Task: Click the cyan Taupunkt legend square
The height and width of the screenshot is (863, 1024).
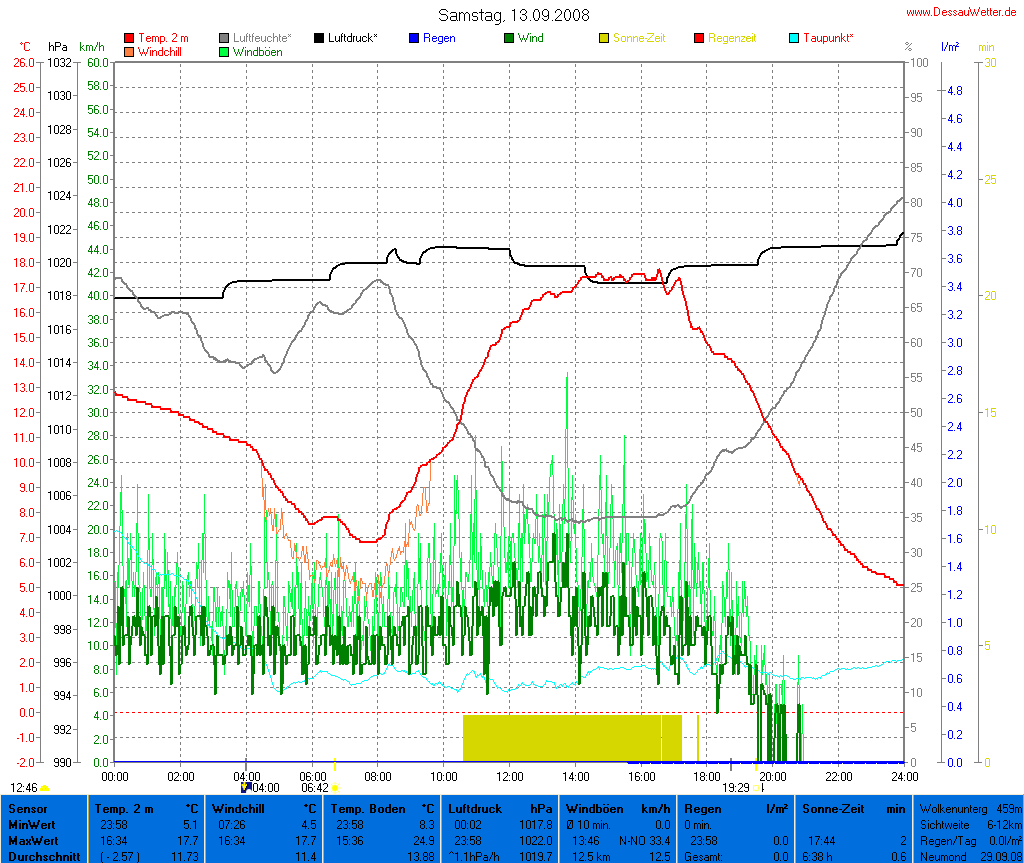Action: point(794,38)
